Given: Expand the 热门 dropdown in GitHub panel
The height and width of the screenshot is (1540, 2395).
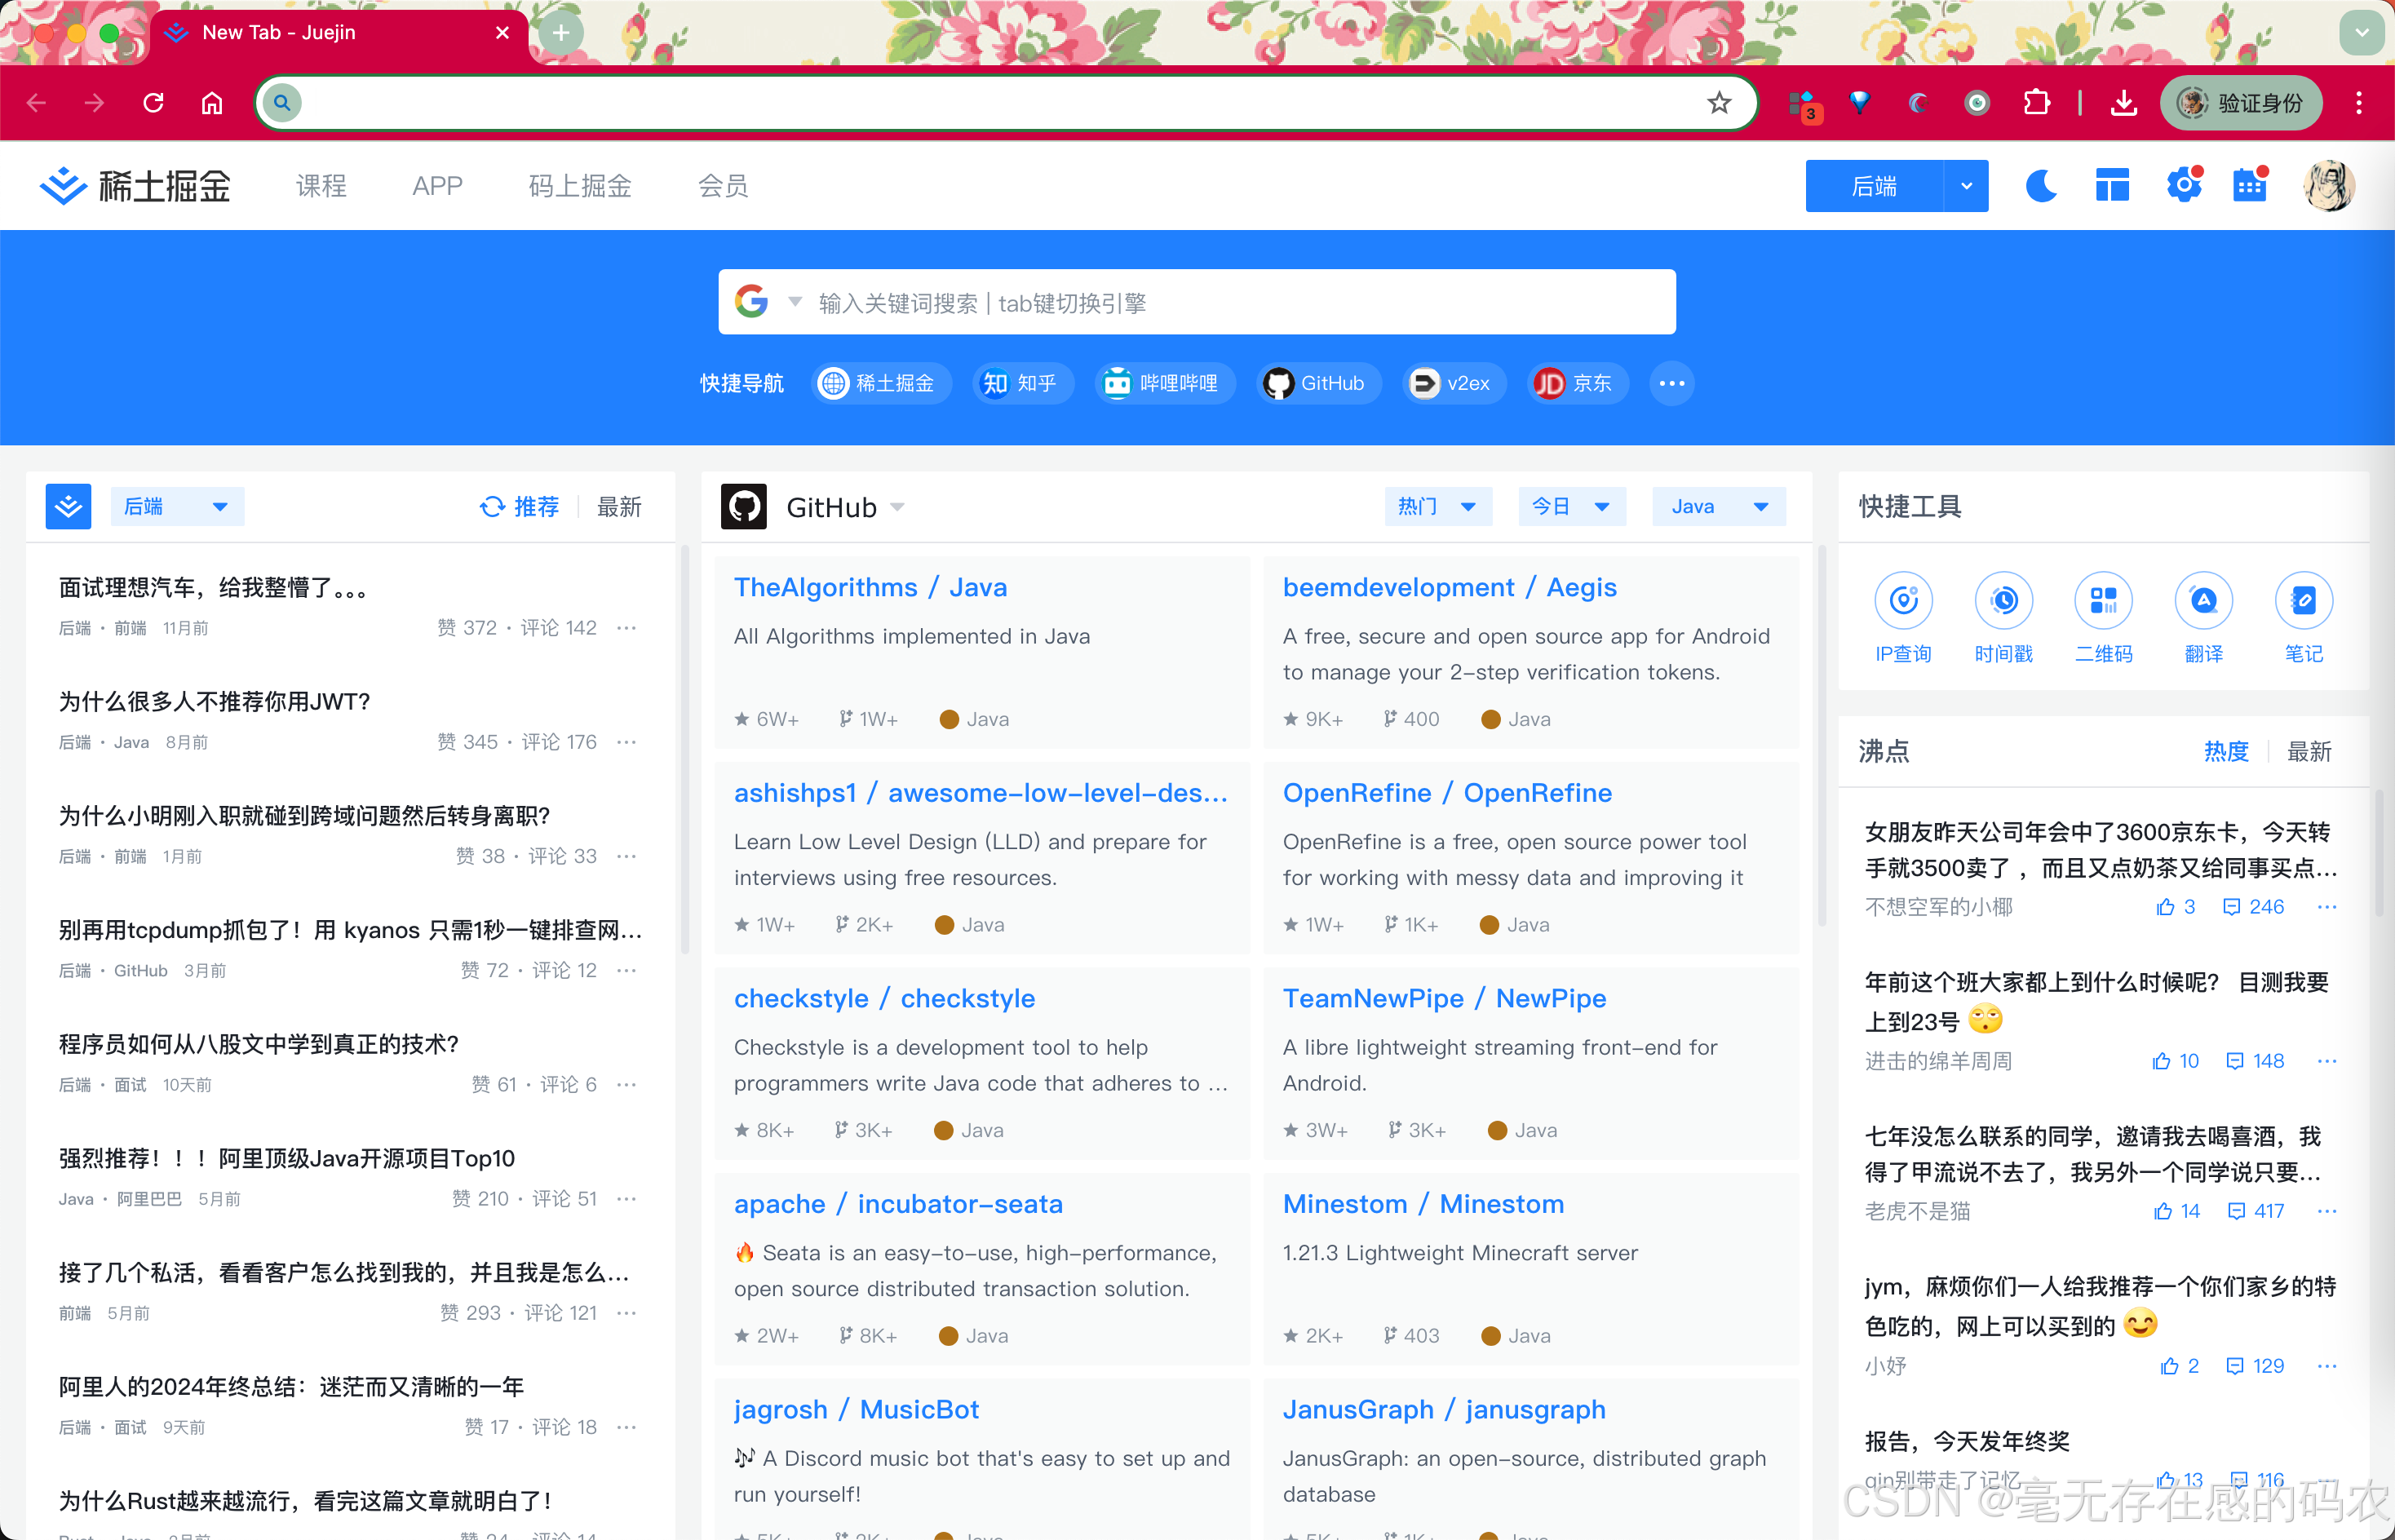Looking at the screenshot, I should (x=1437, y=507).
